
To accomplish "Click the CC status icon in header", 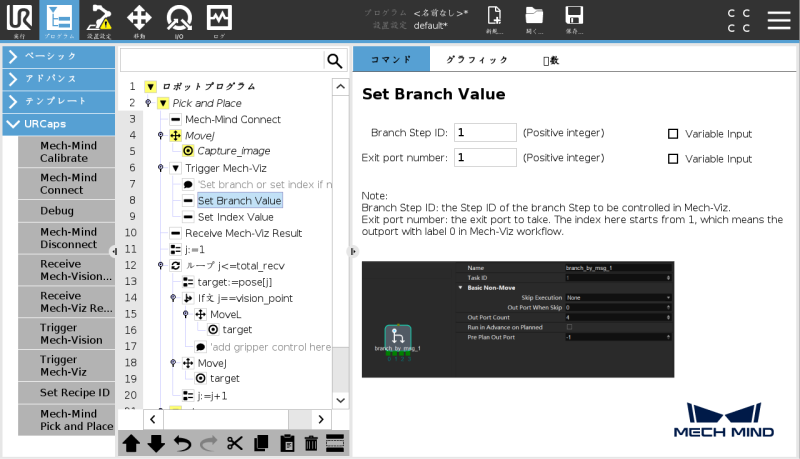I will tap(739, 20).
